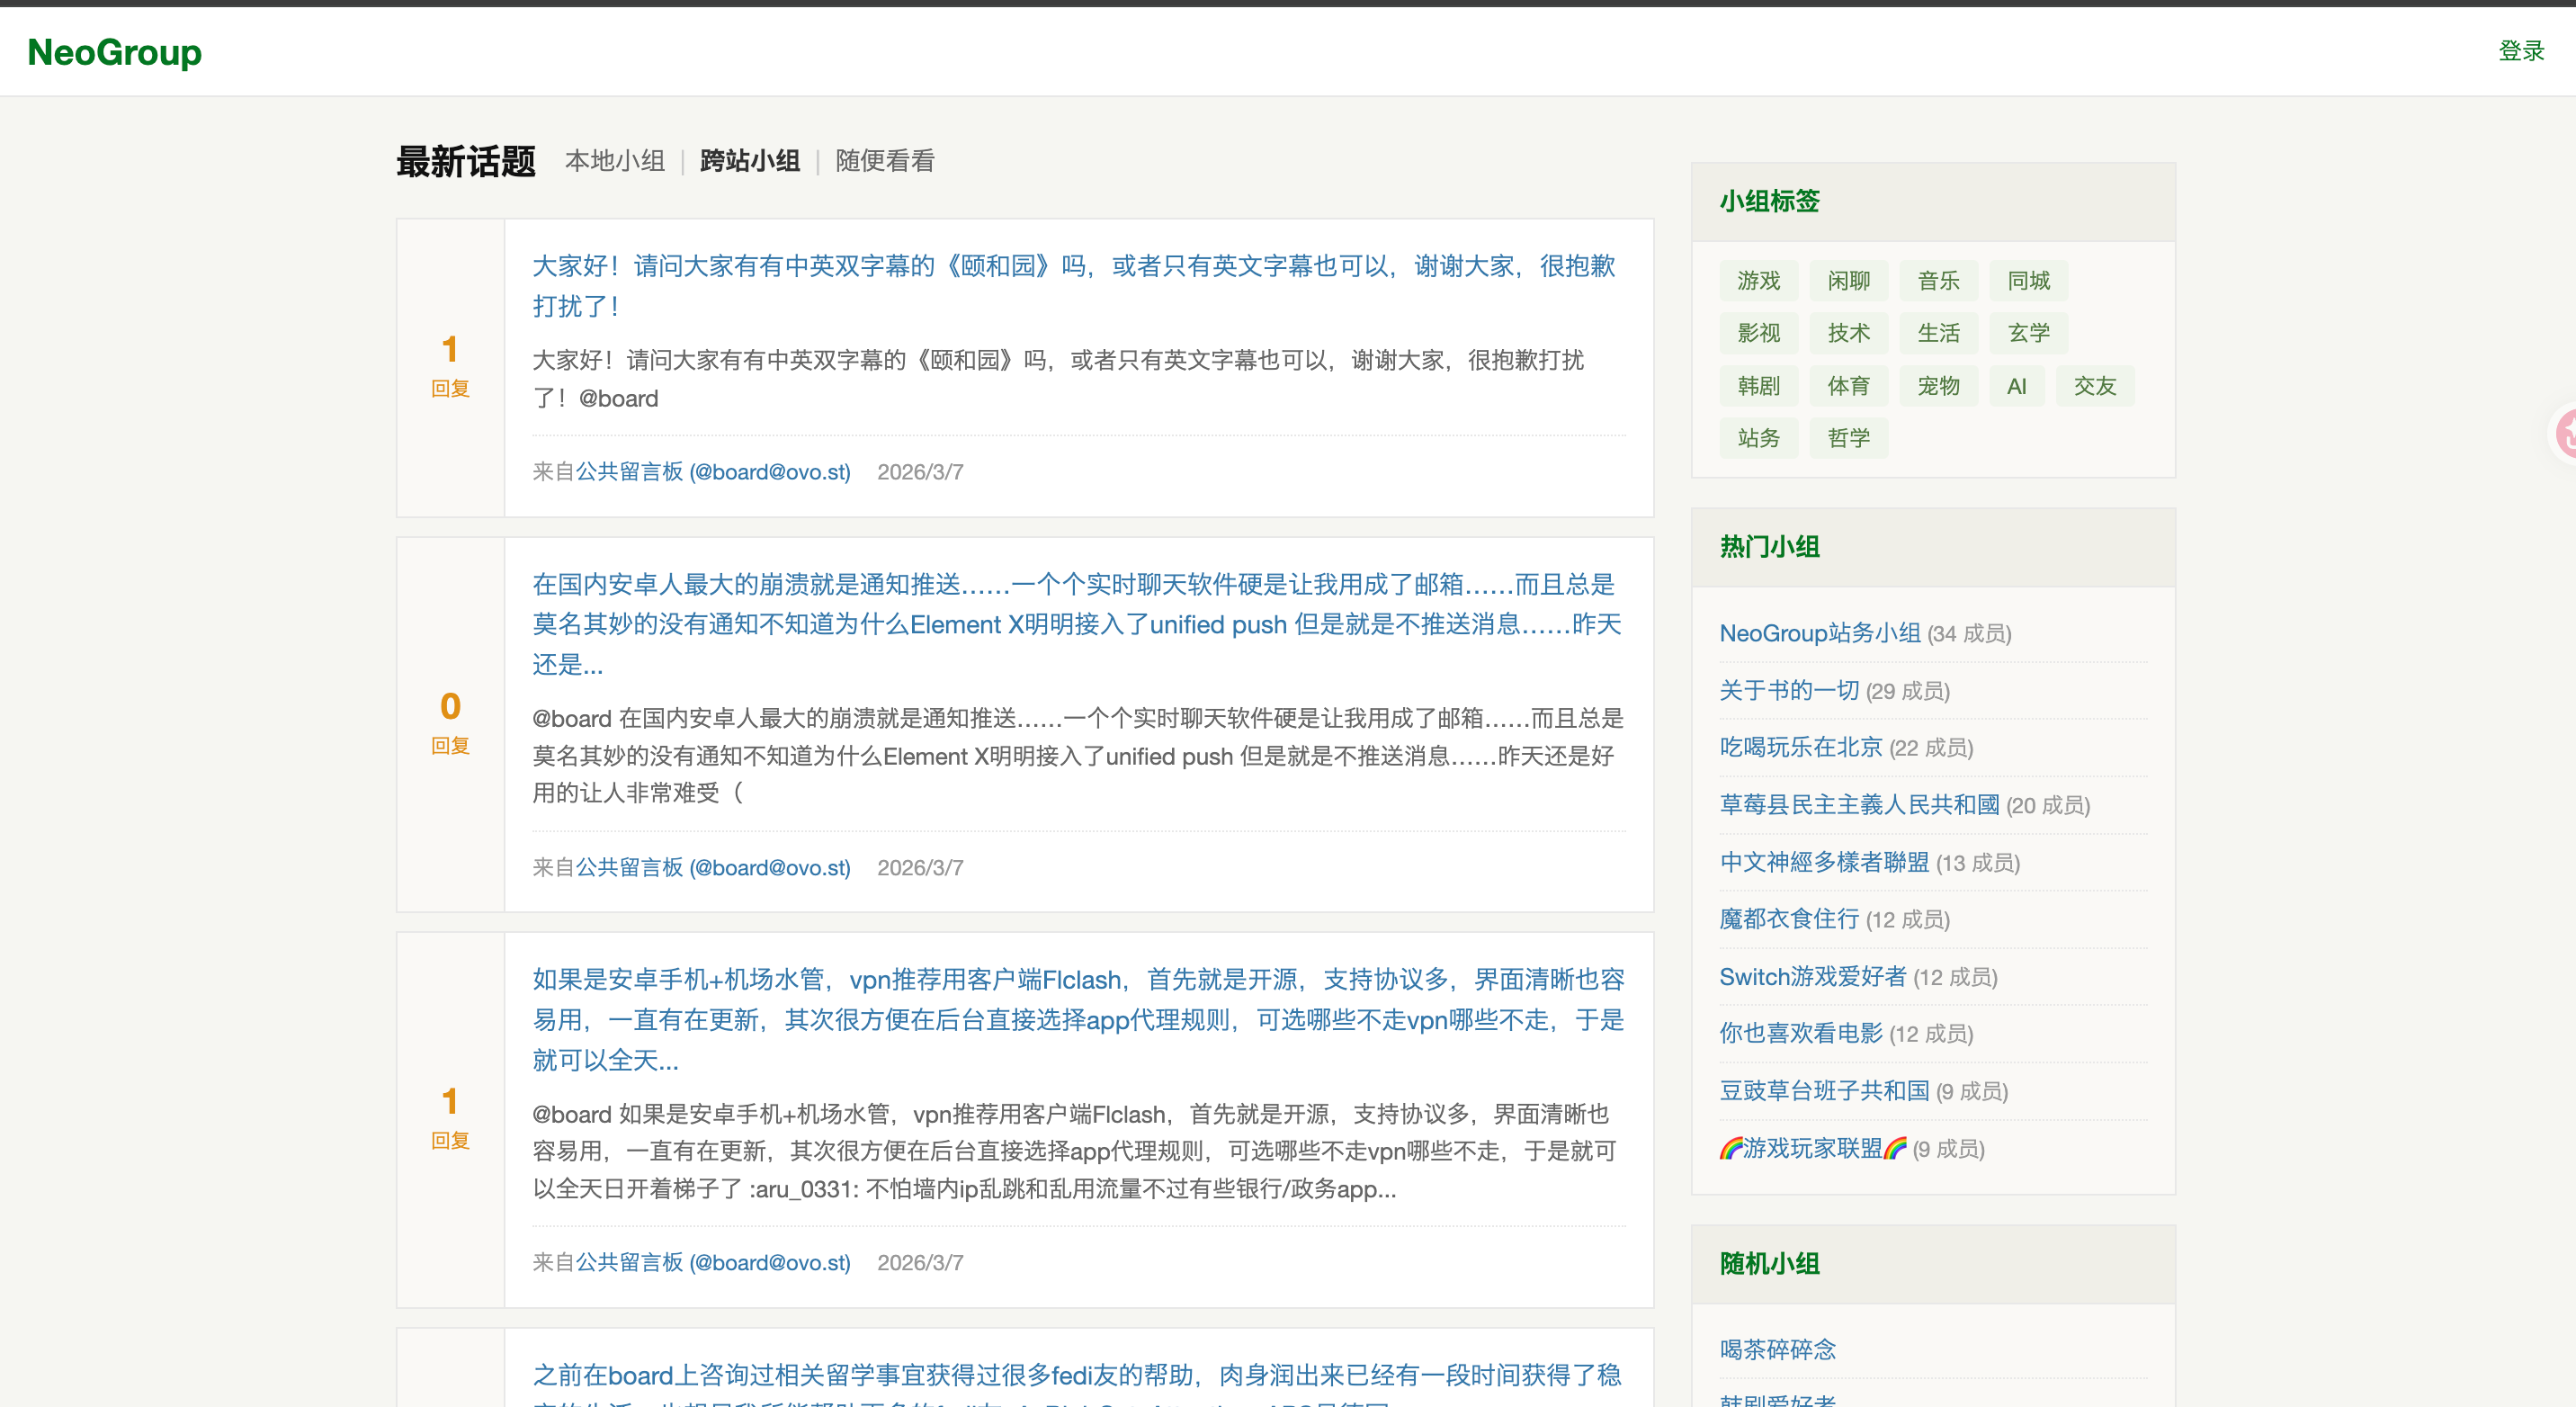The height and width of the screenshot is (1407, 2576).
Task: Switch to 本地小组 tab
Action: tap(614, 161)
